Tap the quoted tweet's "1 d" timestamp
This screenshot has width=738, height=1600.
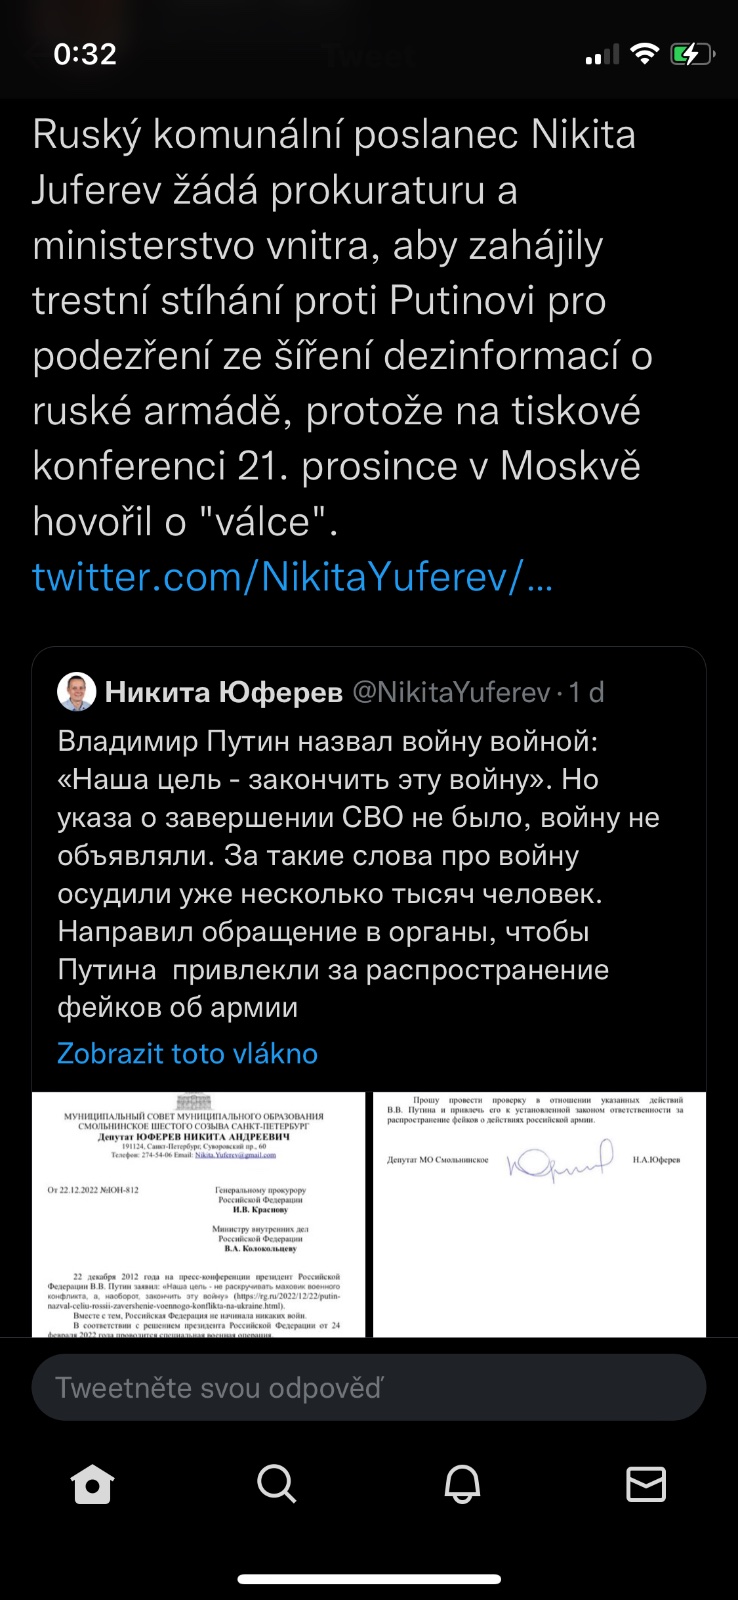point(587,692)
